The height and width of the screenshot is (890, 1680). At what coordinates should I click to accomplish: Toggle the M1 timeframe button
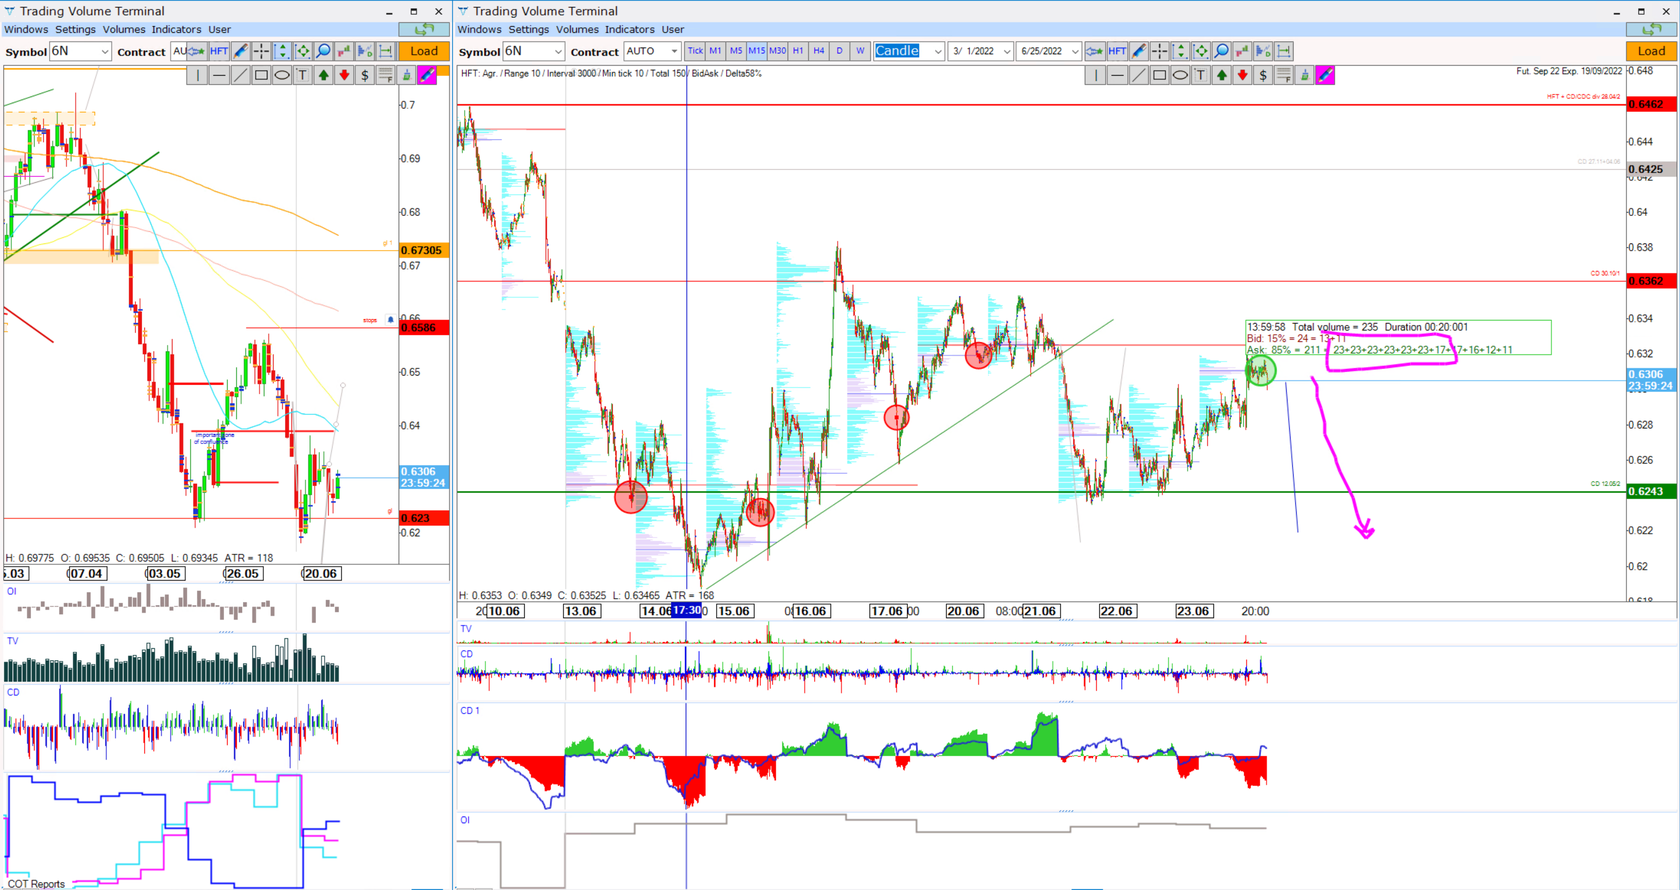point(715,51)
